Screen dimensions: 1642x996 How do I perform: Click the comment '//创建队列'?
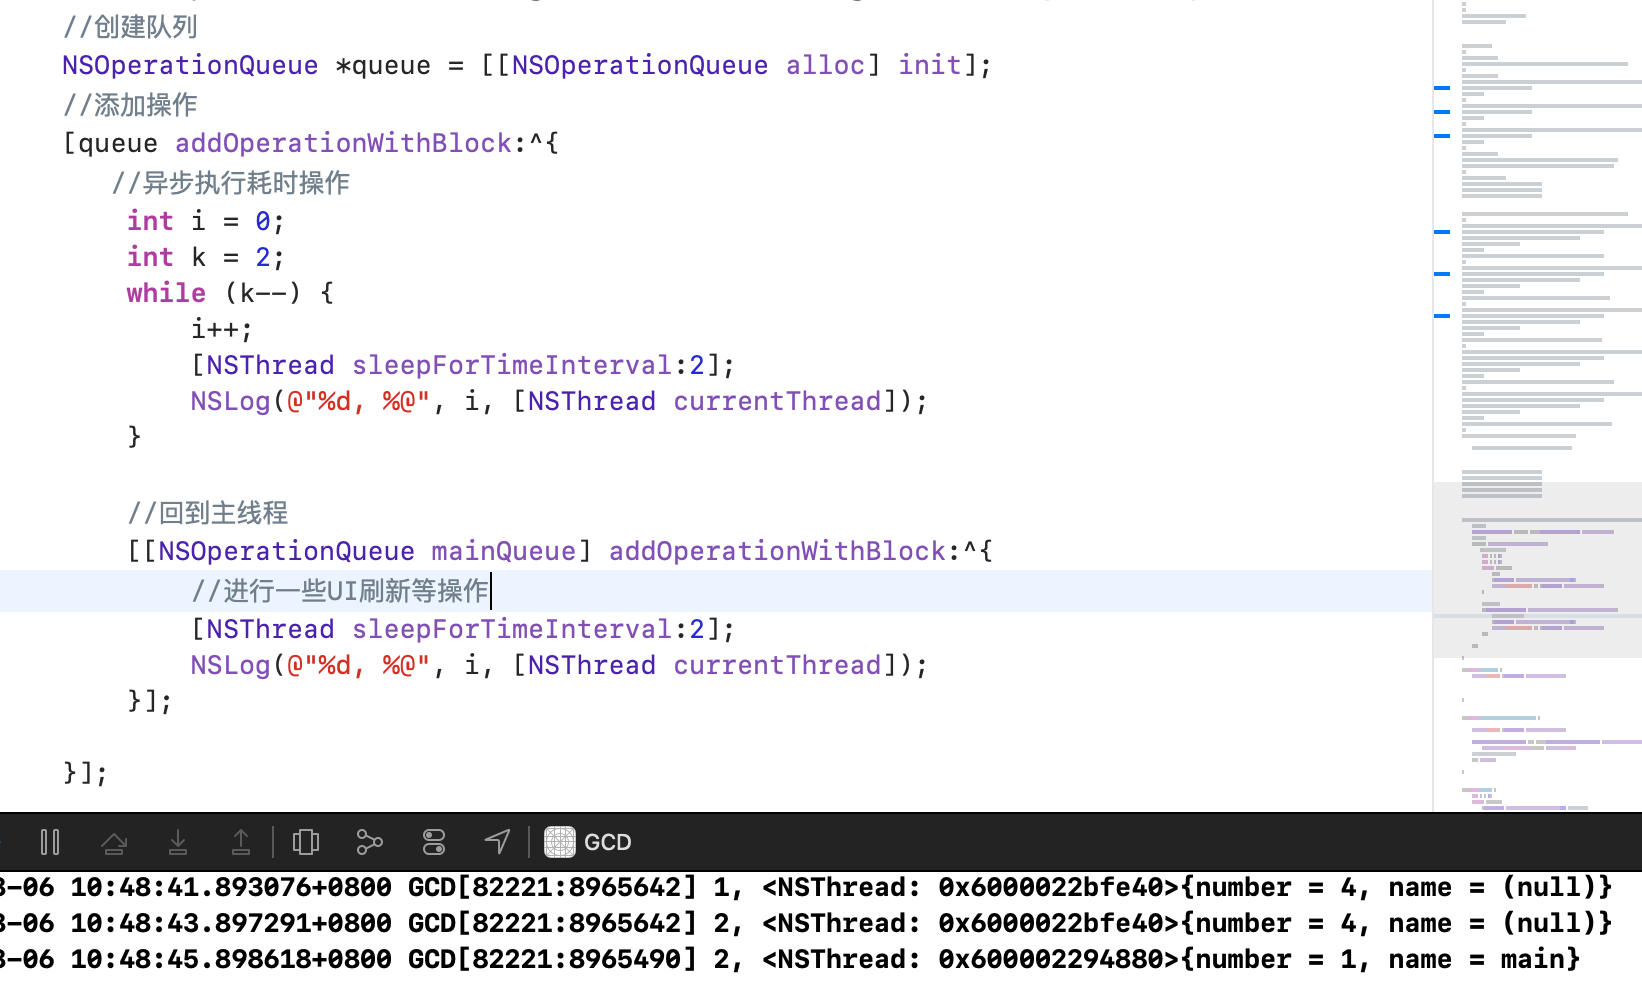pos(130,27)
